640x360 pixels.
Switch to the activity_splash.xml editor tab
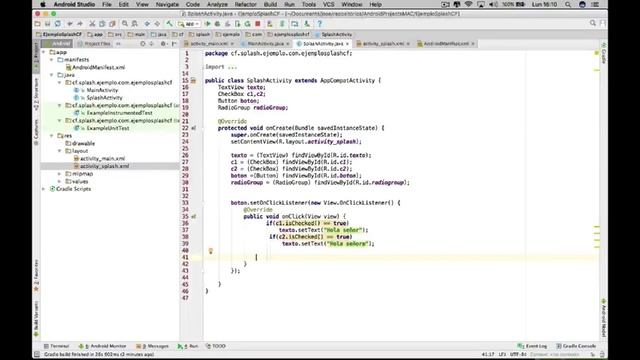pos(383,44)
